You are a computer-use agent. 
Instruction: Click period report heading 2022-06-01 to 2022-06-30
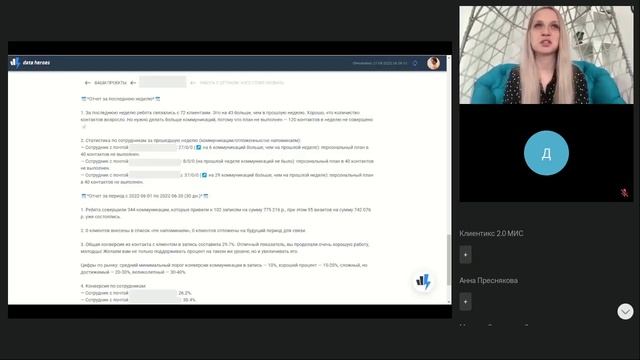pyautogui.click(x=145, y=196)
